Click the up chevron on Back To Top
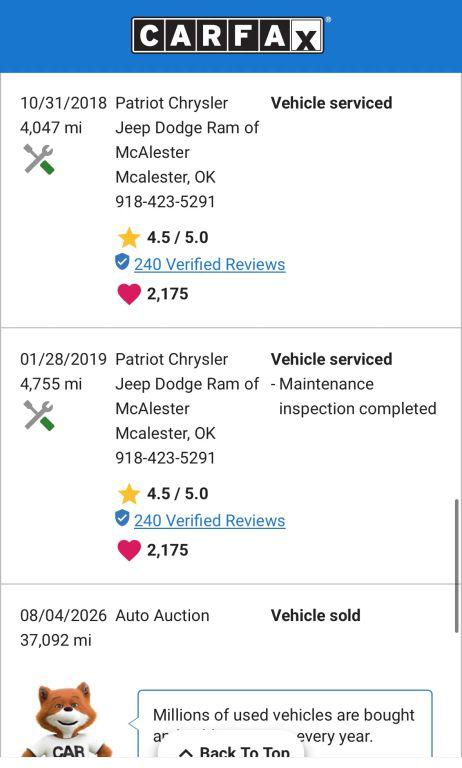Image resolution: width=462 pixels, height=768 pixels. (x=186, y=753)
